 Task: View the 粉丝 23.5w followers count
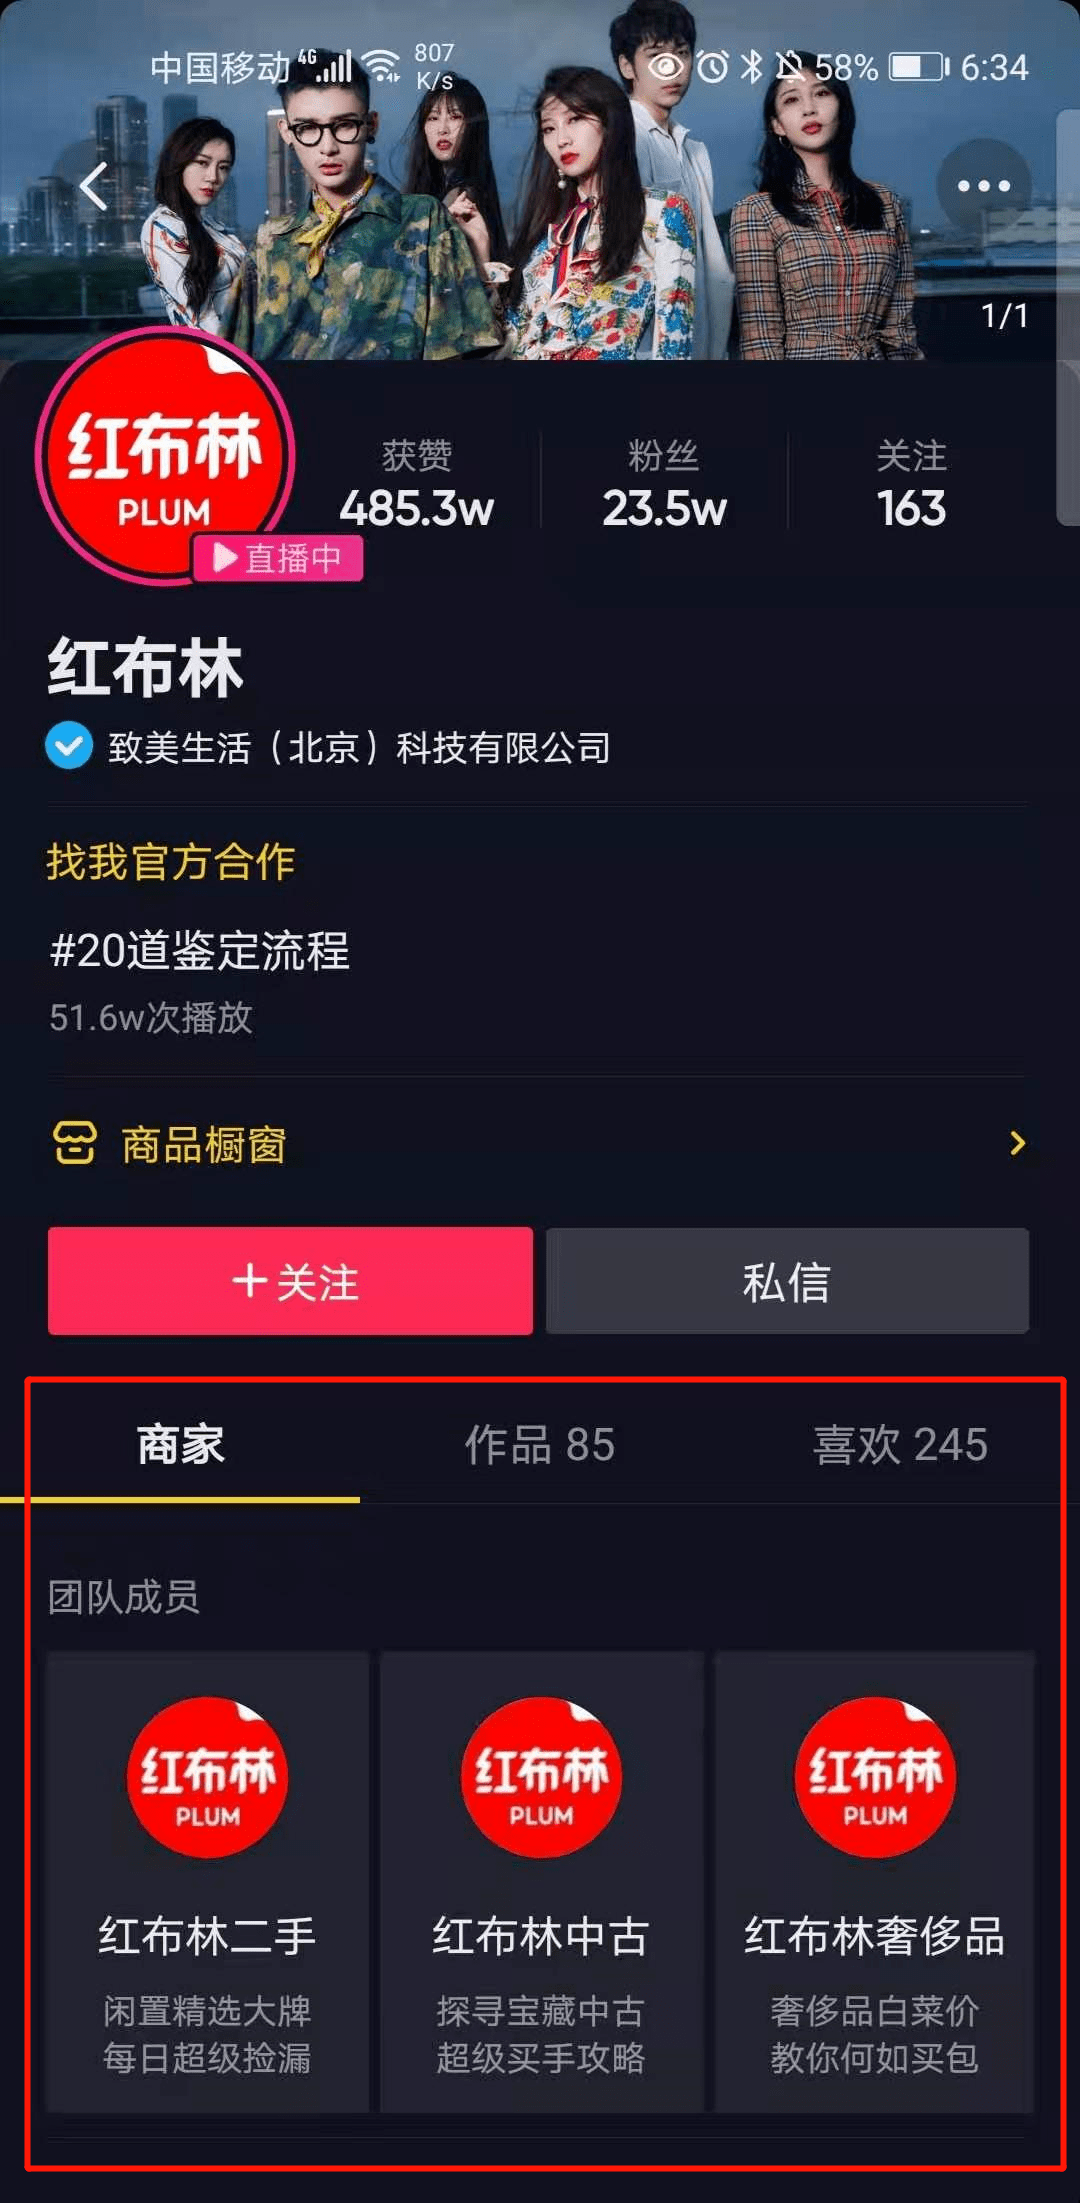pos(664,483)
